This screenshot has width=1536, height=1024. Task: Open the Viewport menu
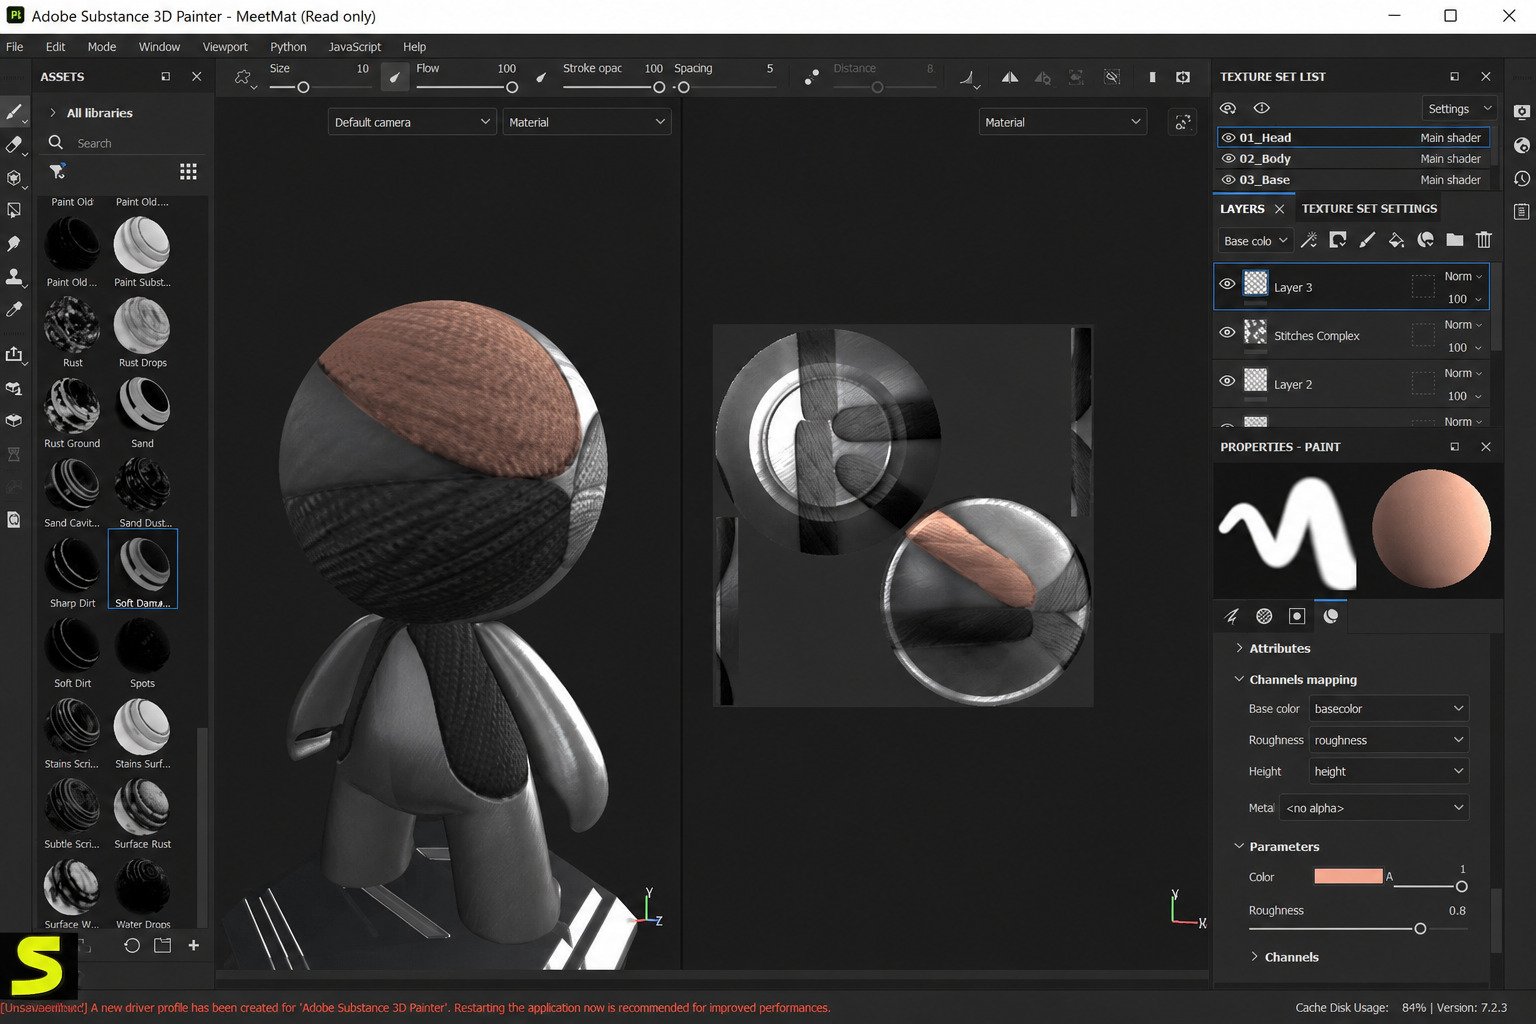(x=225, y=47)
